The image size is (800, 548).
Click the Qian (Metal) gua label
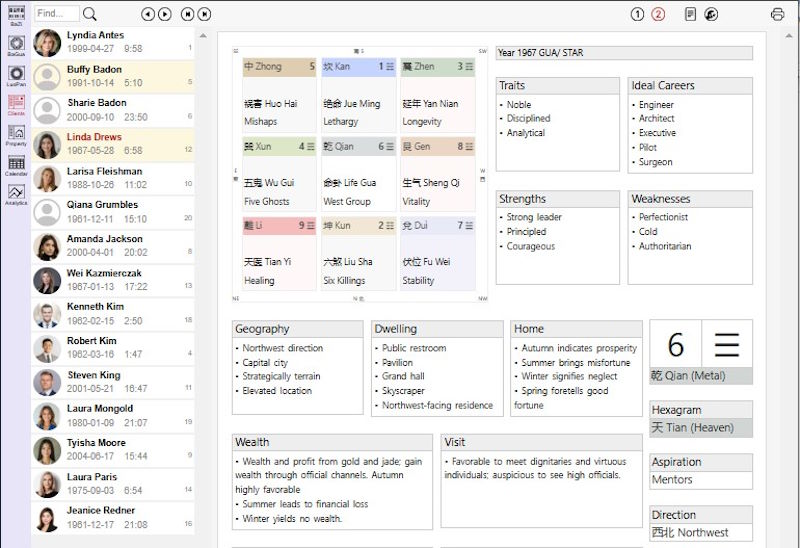tap(701, 376)
